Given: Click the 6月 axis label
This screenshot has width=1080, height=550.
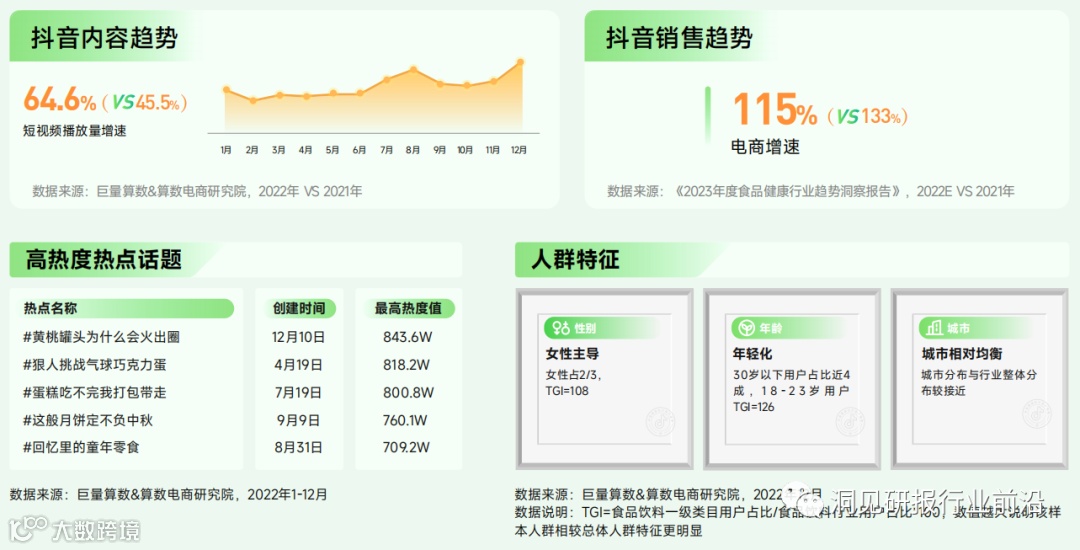Looking at the screenshot, I should pyautogui.click(x=360, y=150).
